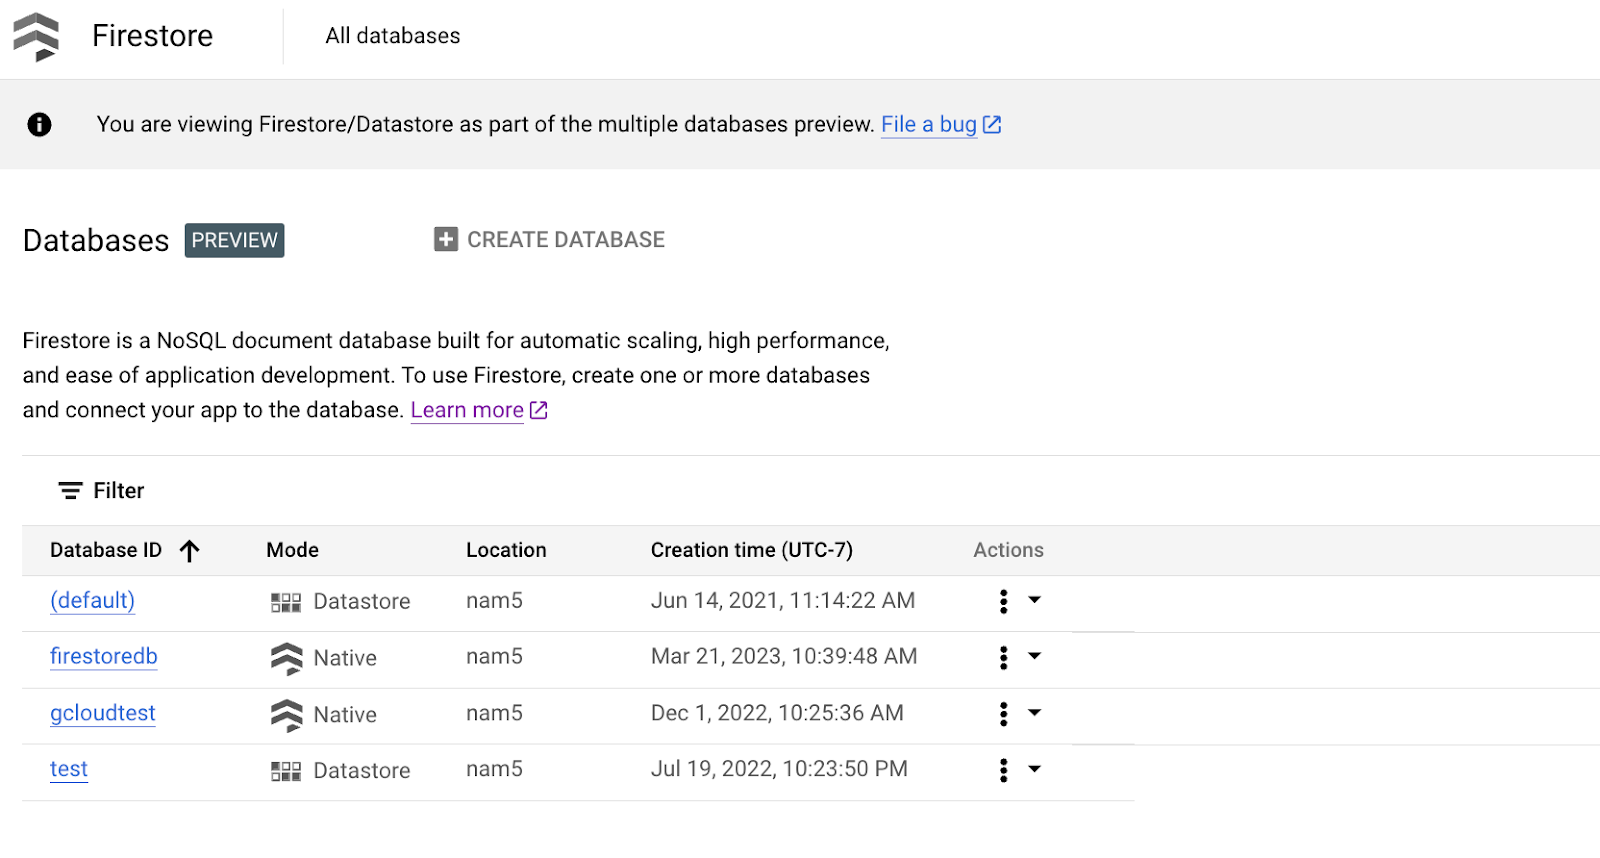Click the Datastore mode icon in the test row
The width and height of the screenshot is (1600, 858).
(x=286, y=771)
